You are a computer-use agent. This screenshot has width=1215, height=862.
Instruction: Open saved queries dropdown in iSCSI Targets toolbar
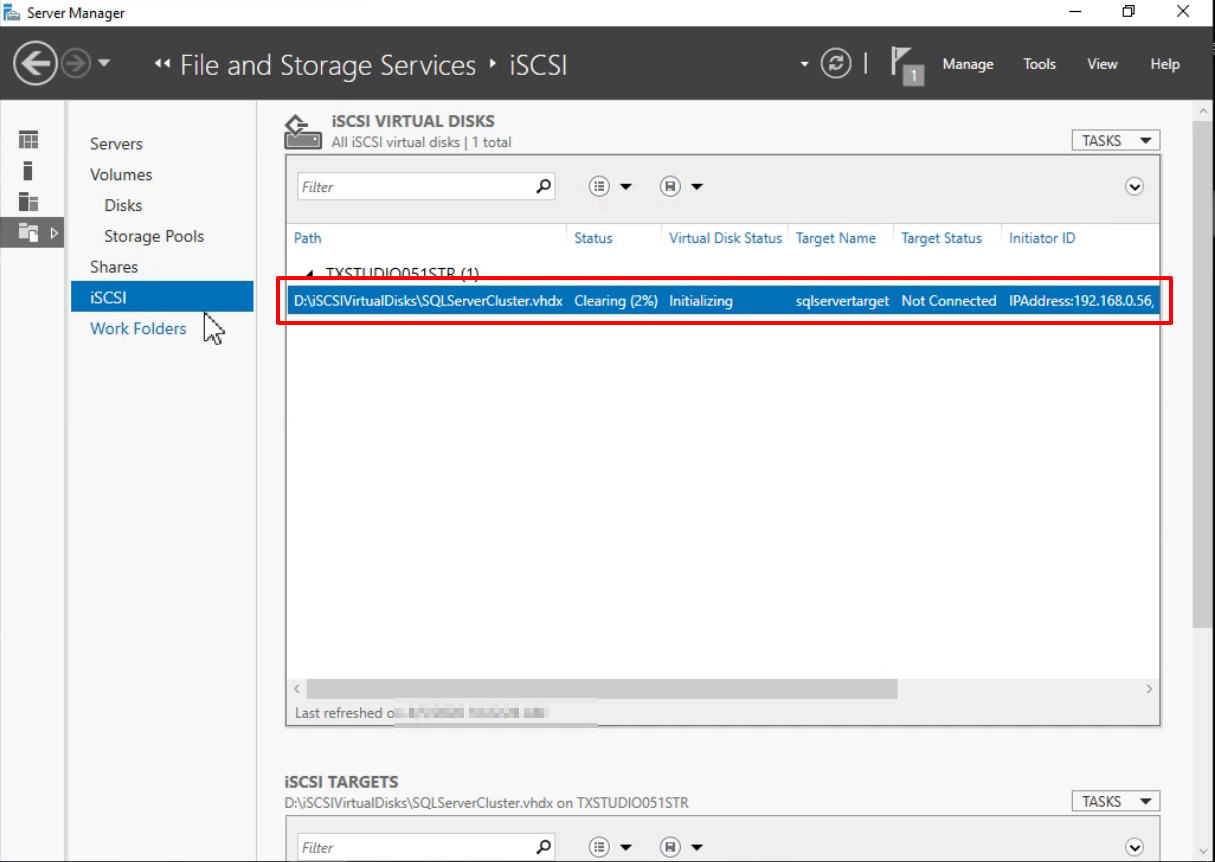coord(681,847)
